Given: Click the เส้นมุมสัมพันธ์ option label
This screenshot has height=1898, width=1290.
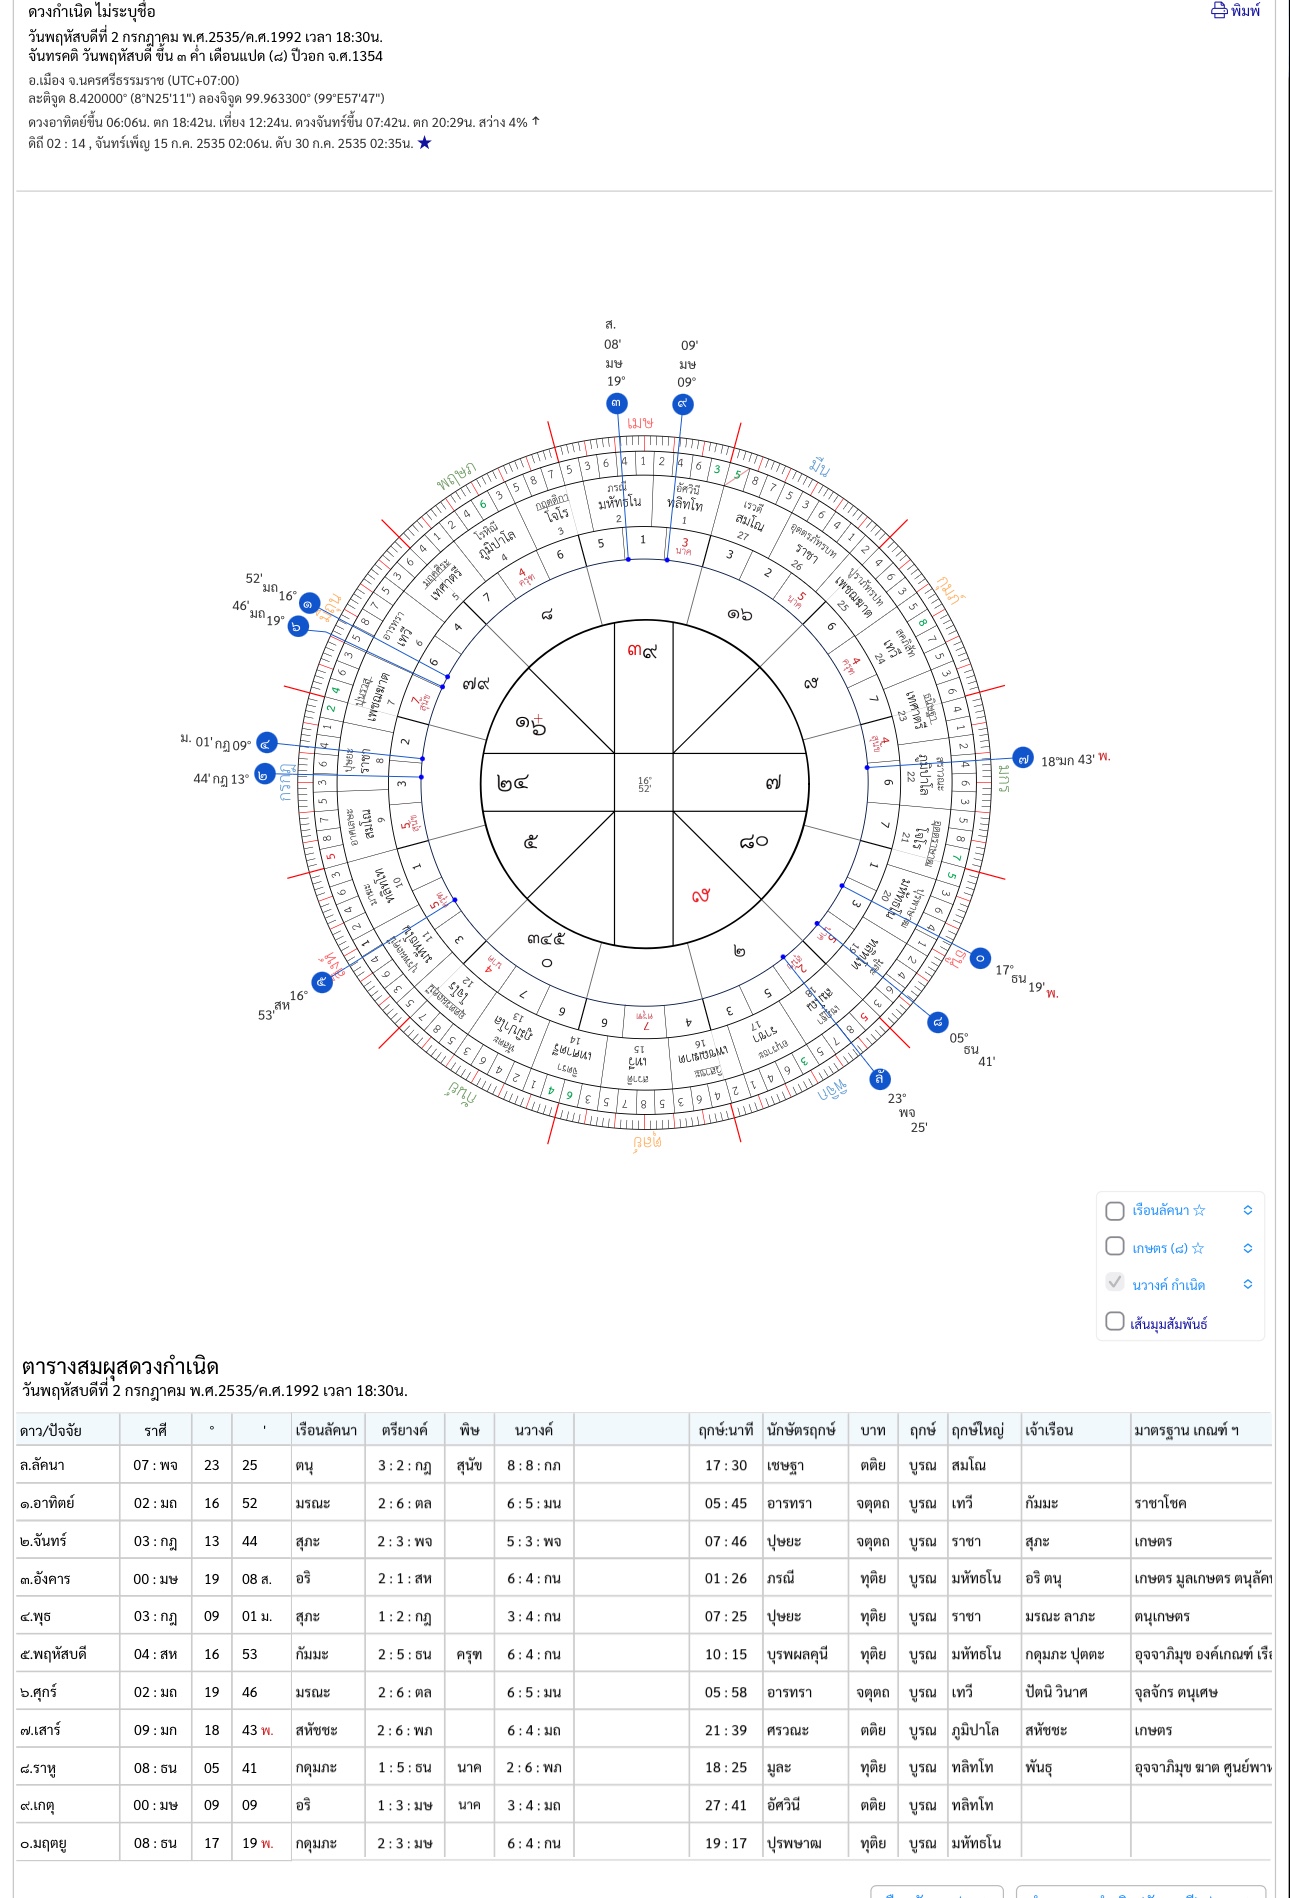Looking at the screenshot, I should pyautogui.click(x=1169, y=1323).
